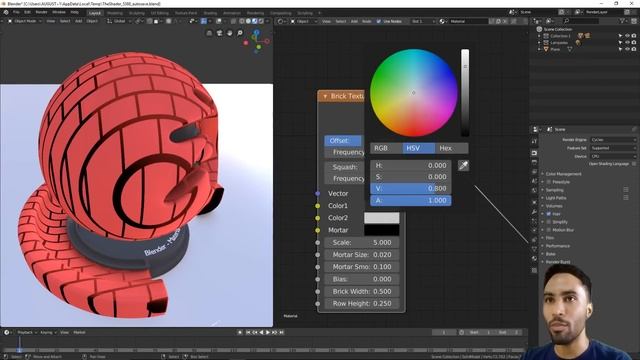This screenshot has width=640, height=360.
Task: Toggle Use Nodes checkbox
Action: 378,21
